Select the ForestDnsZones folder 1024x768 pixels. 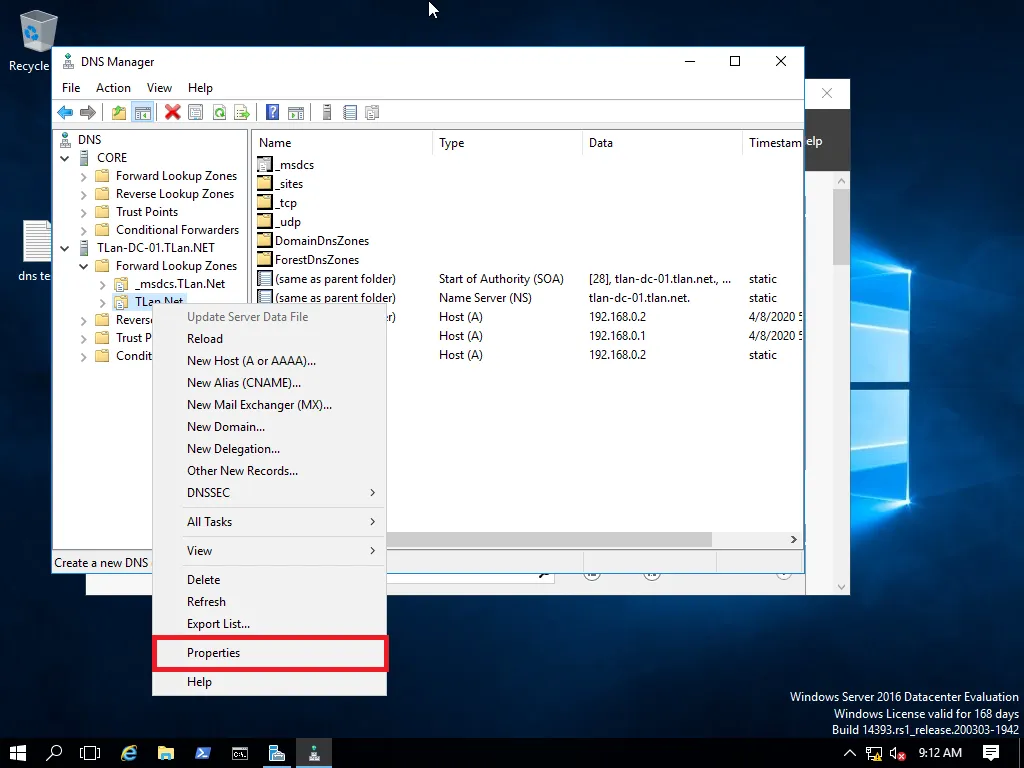click(x=309, y=259)
